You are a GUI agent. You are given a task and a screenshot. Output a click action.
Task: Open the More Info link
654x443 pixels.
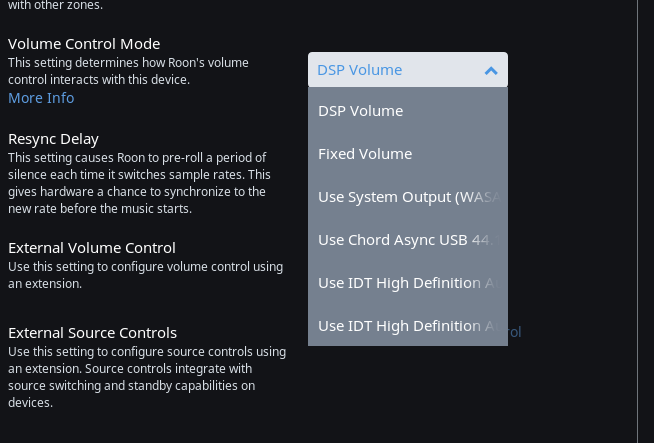tap(41, 98)
